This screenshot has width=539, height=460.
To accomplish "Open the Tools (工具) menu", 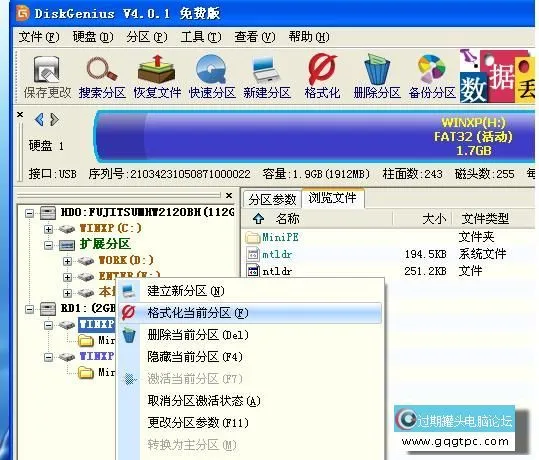I will click(x=201, y=36).
